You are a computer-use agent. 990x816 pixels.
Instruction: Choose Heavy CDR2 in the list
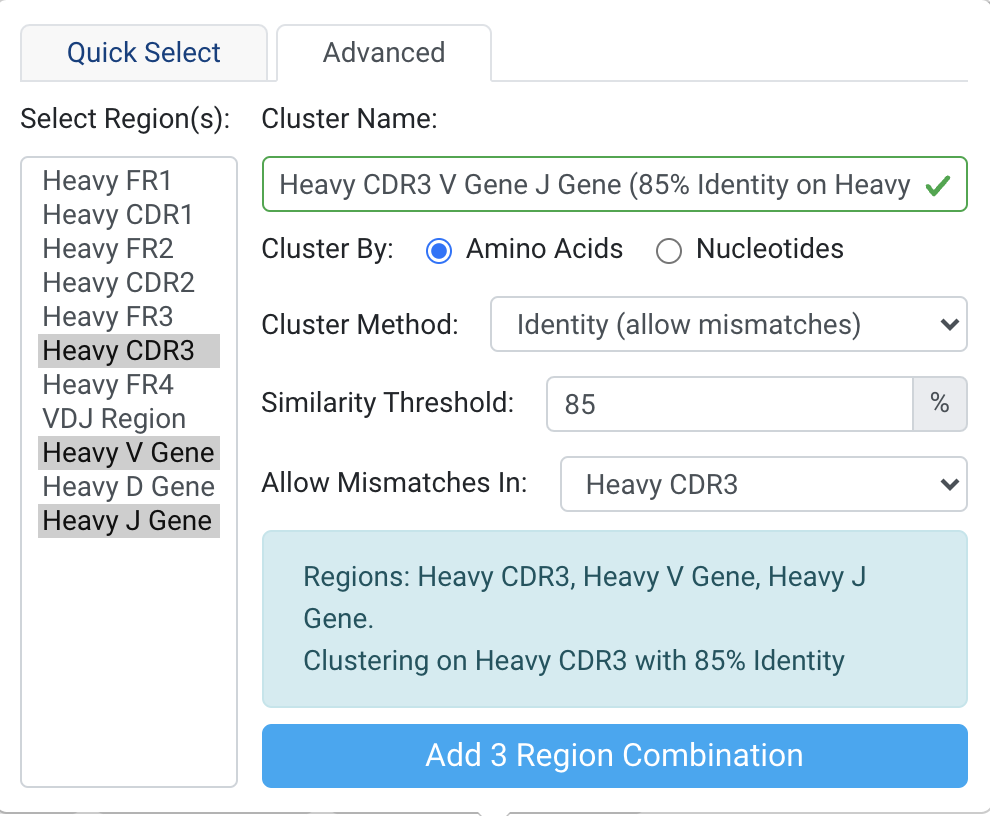tap(118, 283)
